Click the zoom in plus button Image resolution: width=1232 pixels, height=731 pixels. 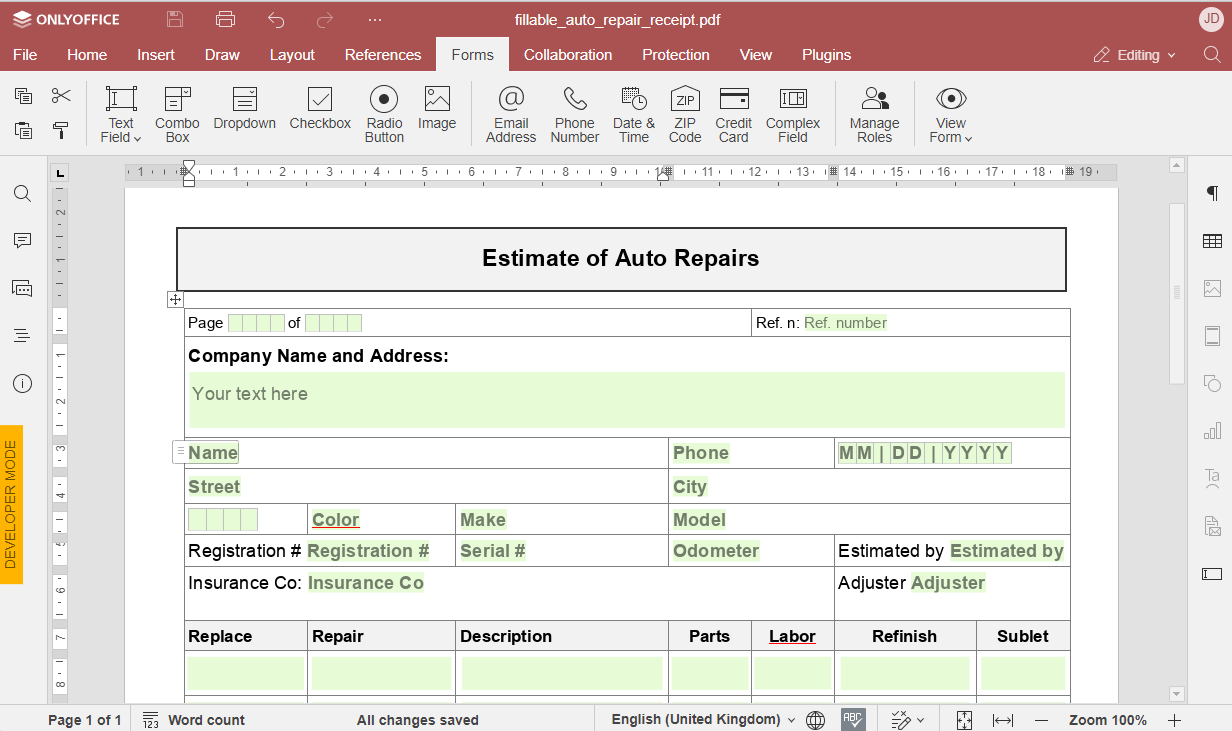click(x=1174, y=719)
